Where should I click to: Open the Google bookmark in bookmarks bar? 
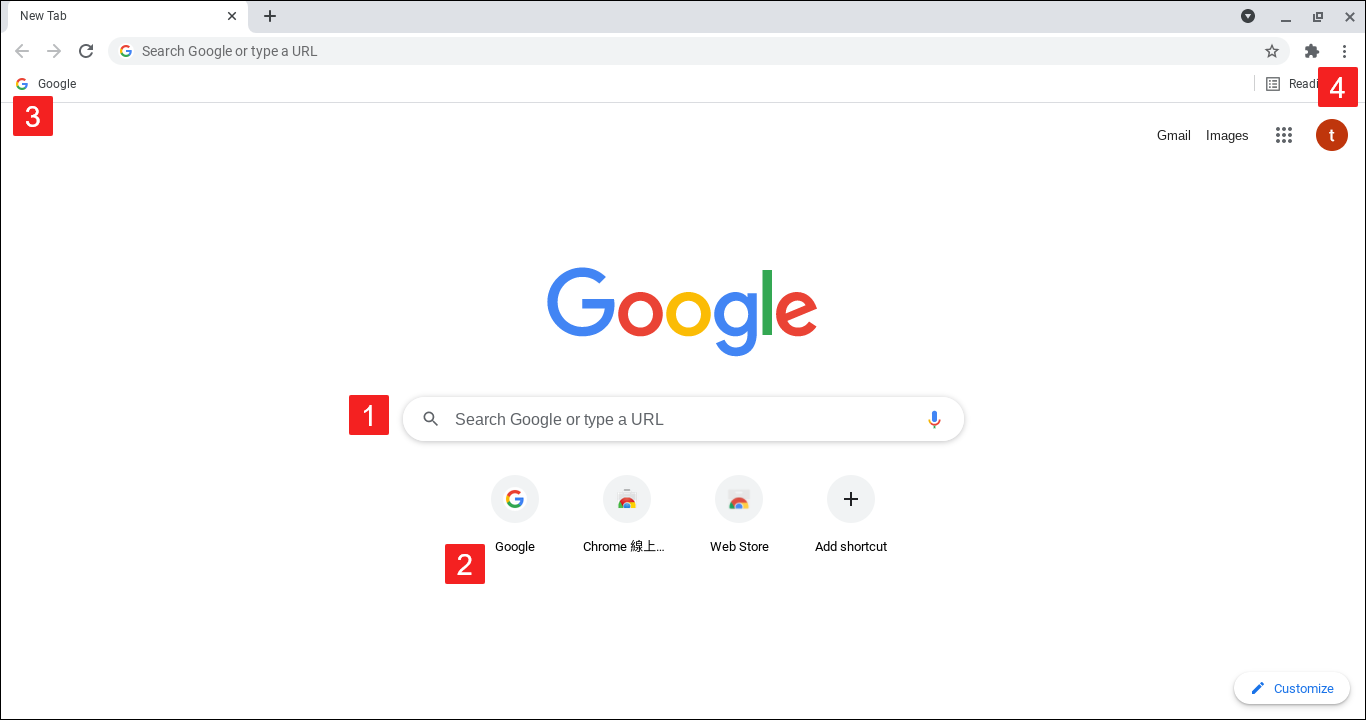[46, 84]
